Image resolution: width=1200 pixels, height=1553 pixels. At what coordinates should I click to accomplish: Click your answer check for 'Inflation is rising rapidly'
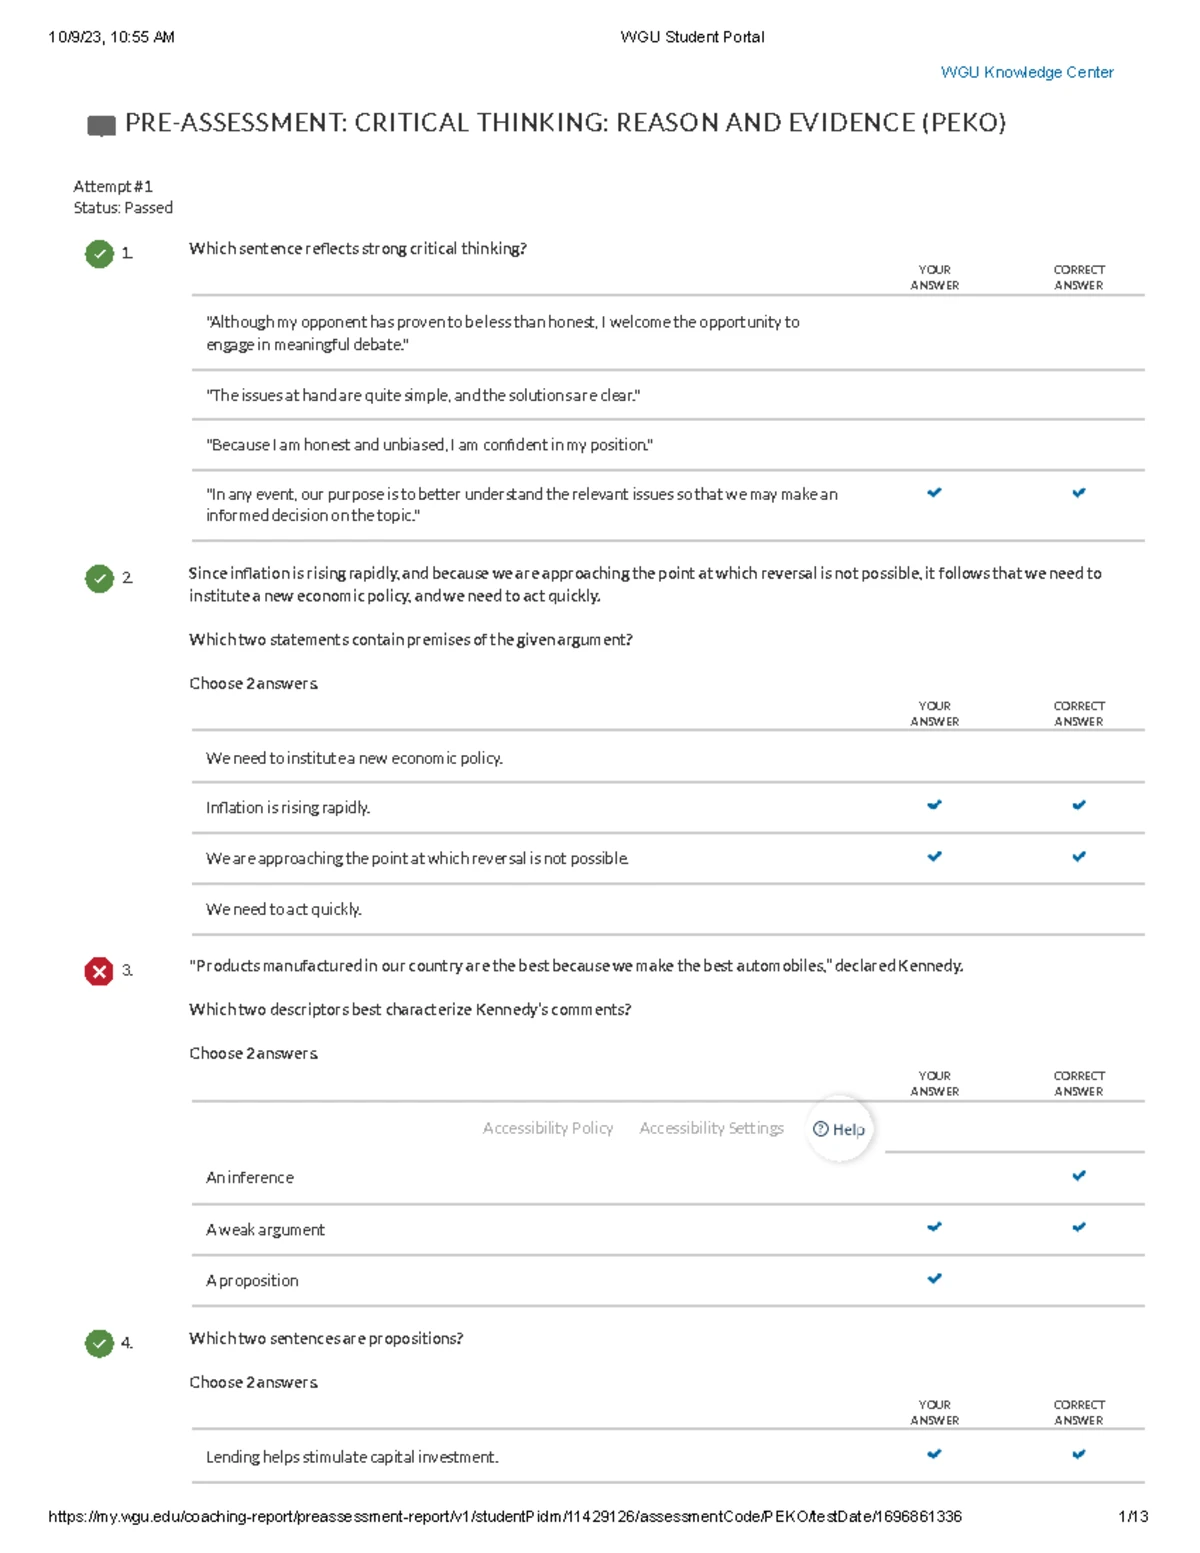[934, 805]
